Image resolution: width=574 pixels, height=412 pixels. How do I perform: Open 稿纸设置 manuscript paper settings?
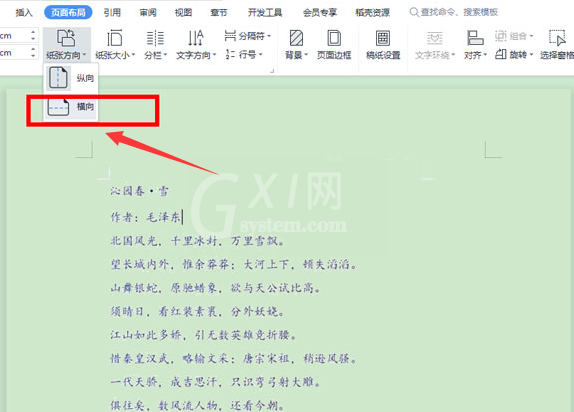click(383, 45)
